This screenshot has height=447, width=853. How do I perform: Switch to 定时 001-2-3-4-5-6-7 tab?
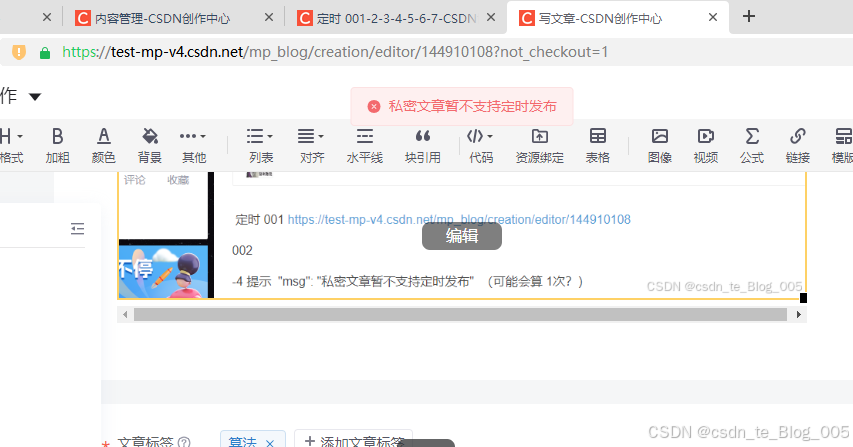[x=396, y=18]
